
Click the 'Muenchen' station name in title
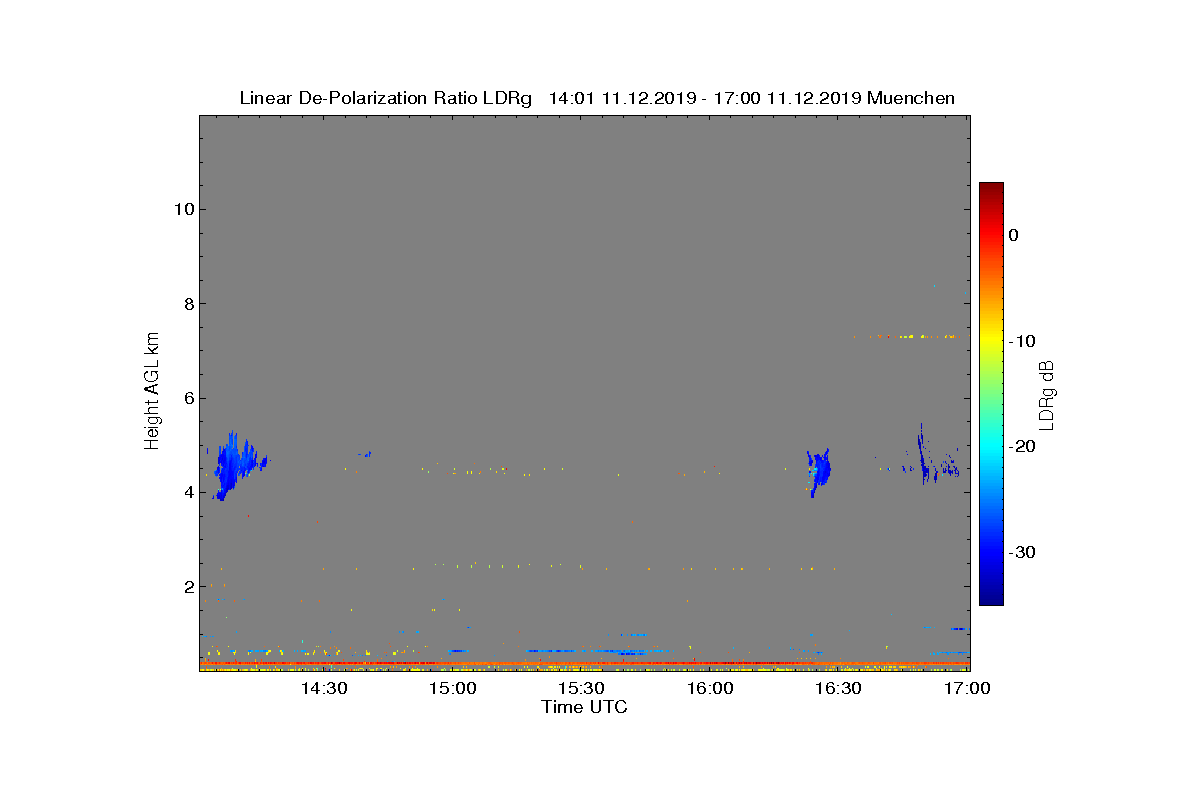tap(911, 98)
